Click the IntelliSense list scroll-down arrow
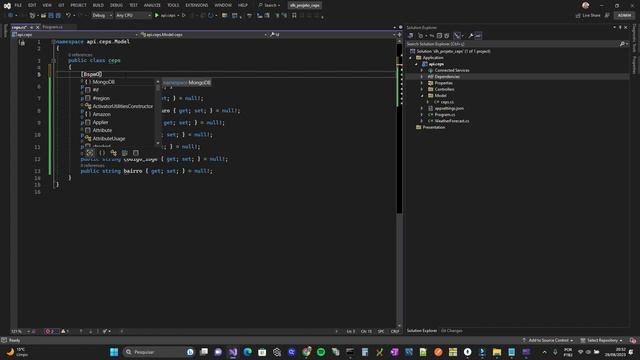 click(158, 143)
